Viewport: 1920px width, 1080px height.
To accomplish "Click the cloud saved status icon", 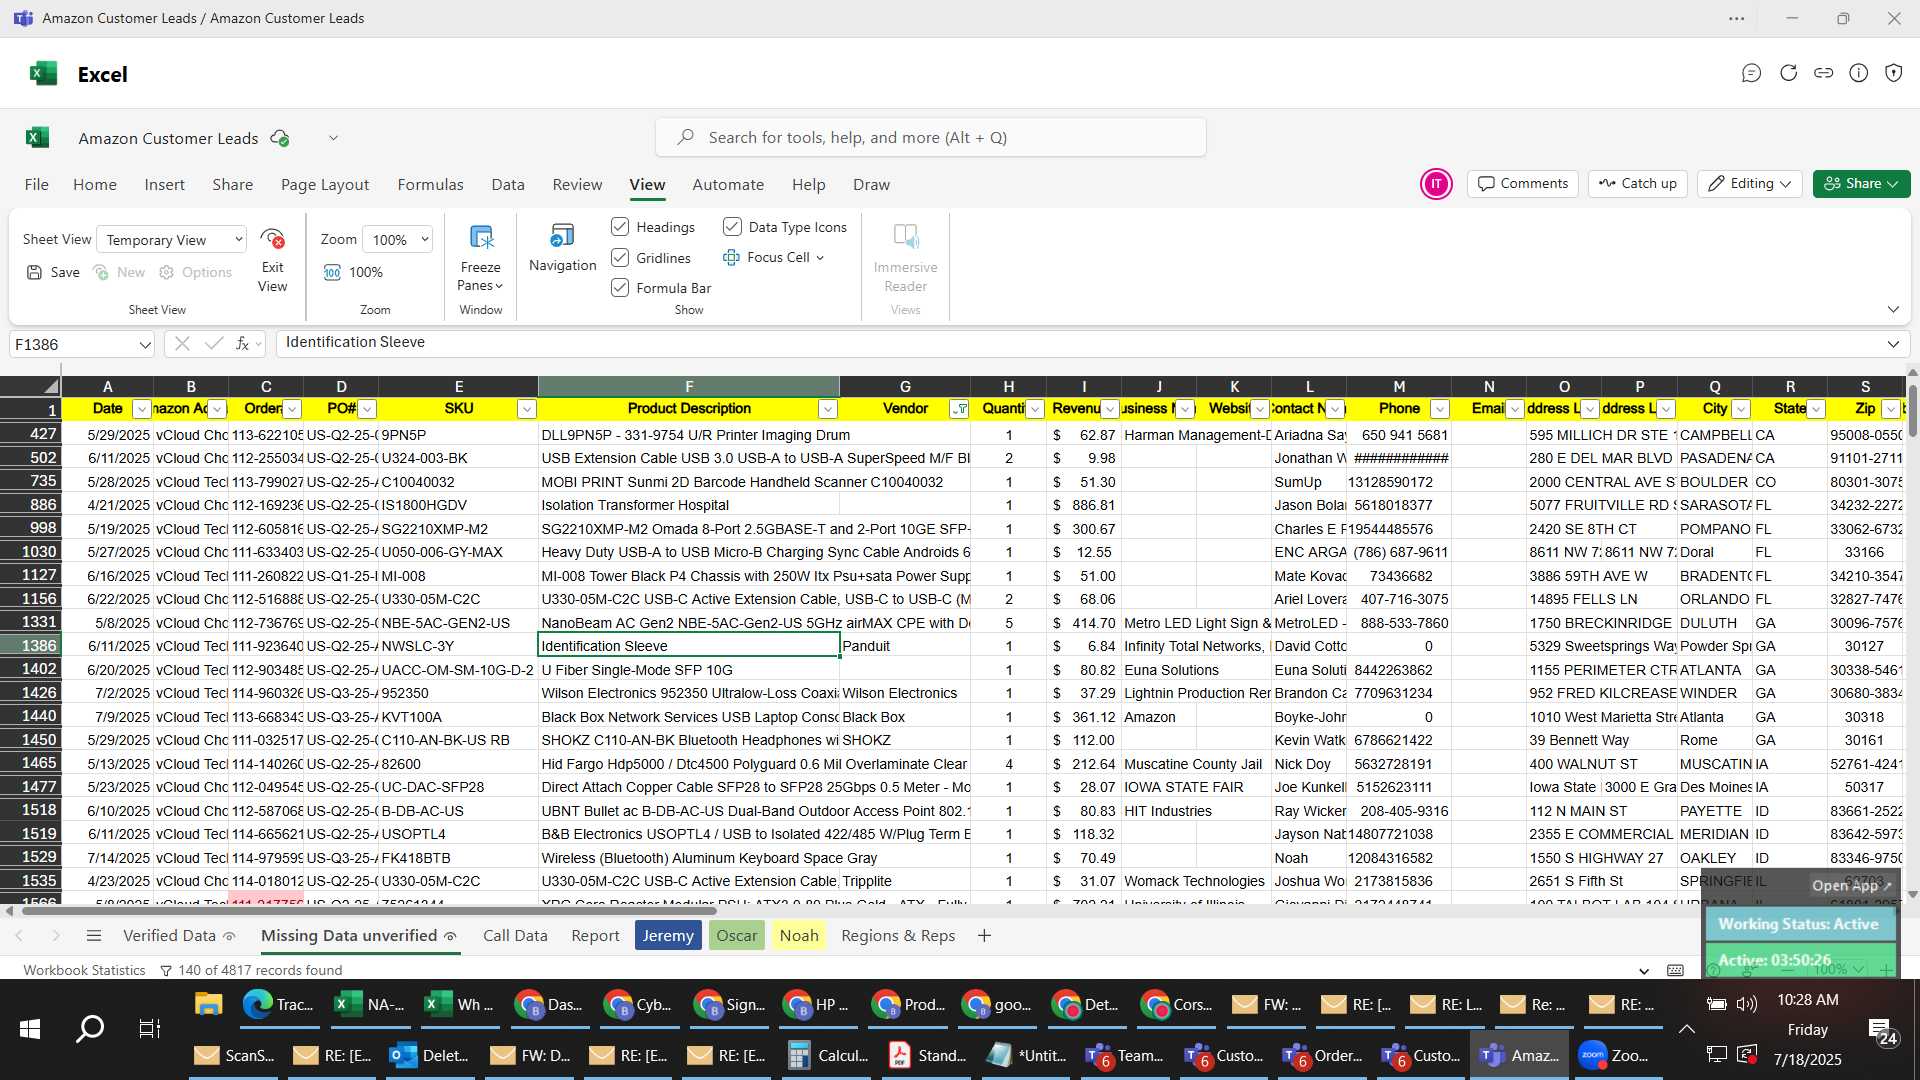I will (280, 138).
